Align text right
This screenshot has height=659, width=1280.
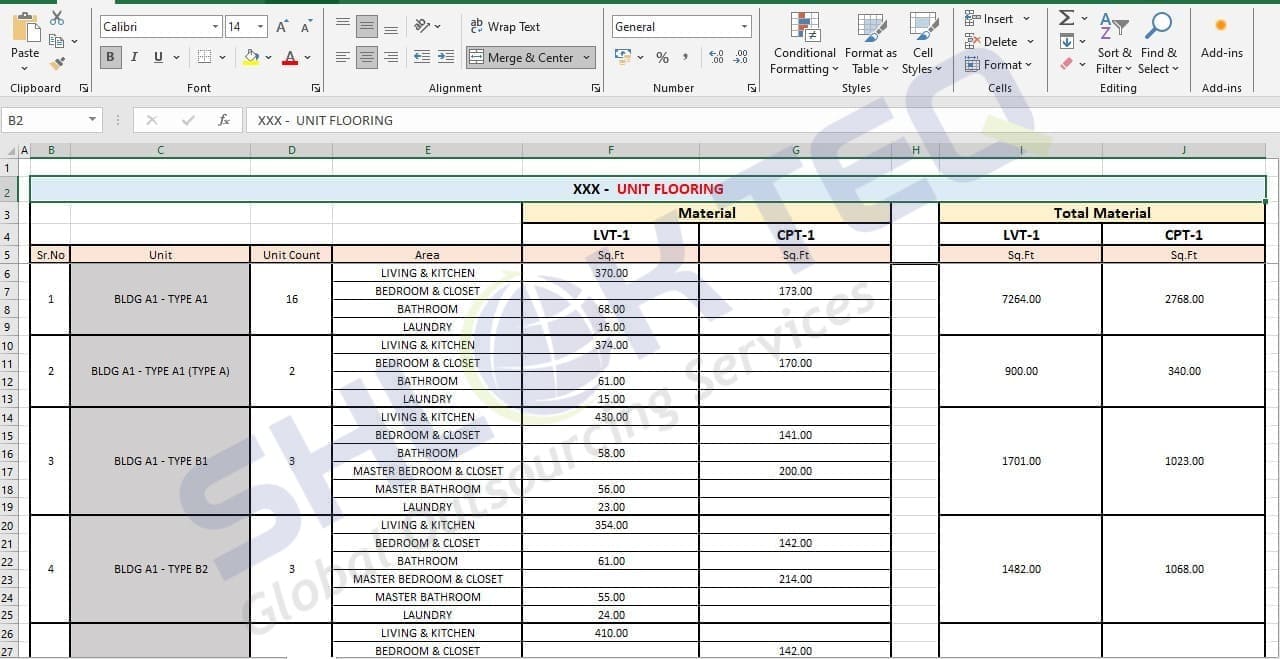coord(391,57)
